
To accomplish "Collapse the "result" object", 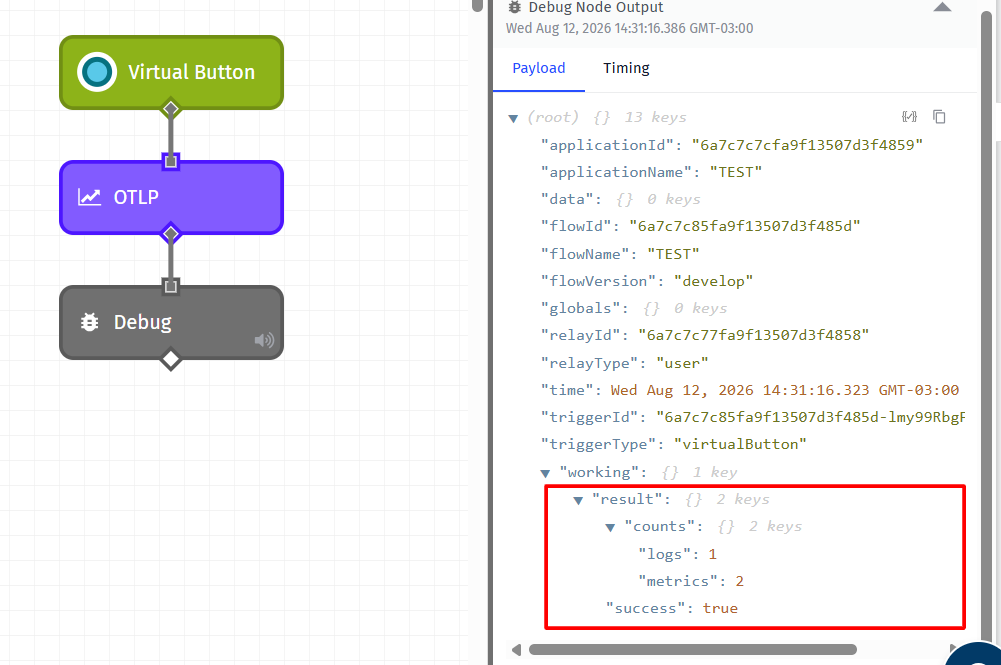I will pos(578,501).
